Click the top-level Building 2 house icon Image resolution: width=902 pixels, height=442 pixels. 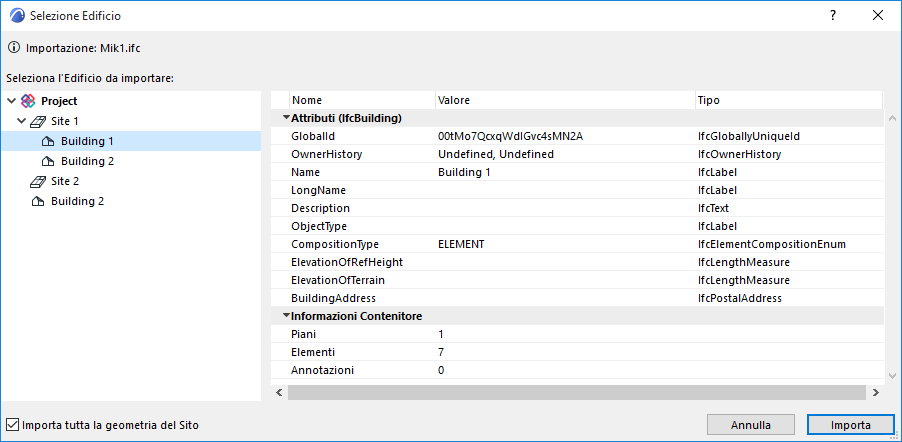point(39,201)
